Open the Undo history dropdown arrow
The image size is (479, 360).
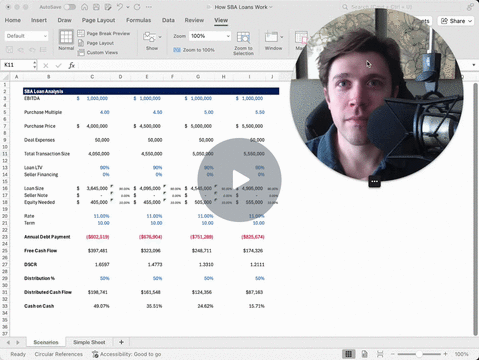[128, 7]
